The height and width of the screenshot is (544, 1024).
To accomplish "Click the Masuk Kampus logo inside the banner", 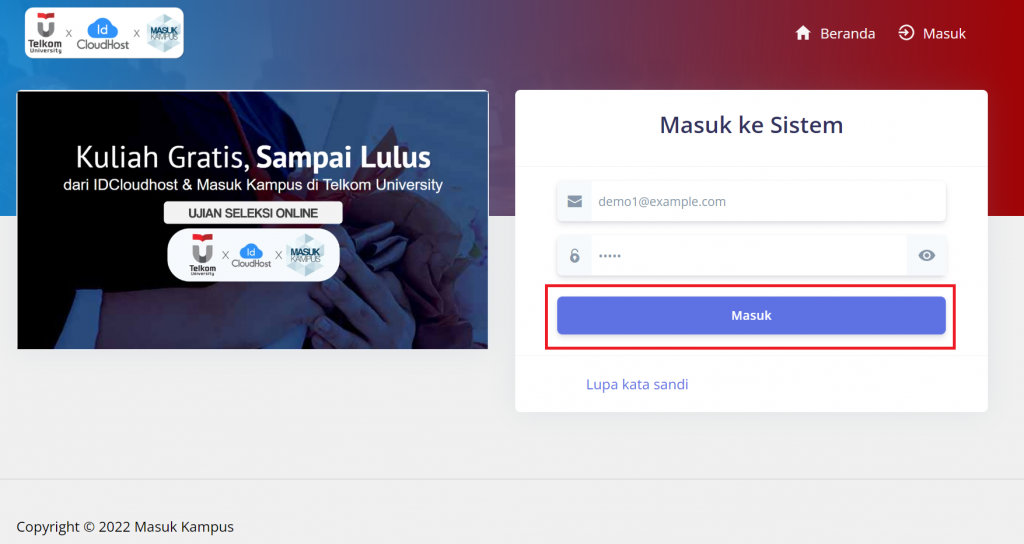I will (x=306, y=254).
